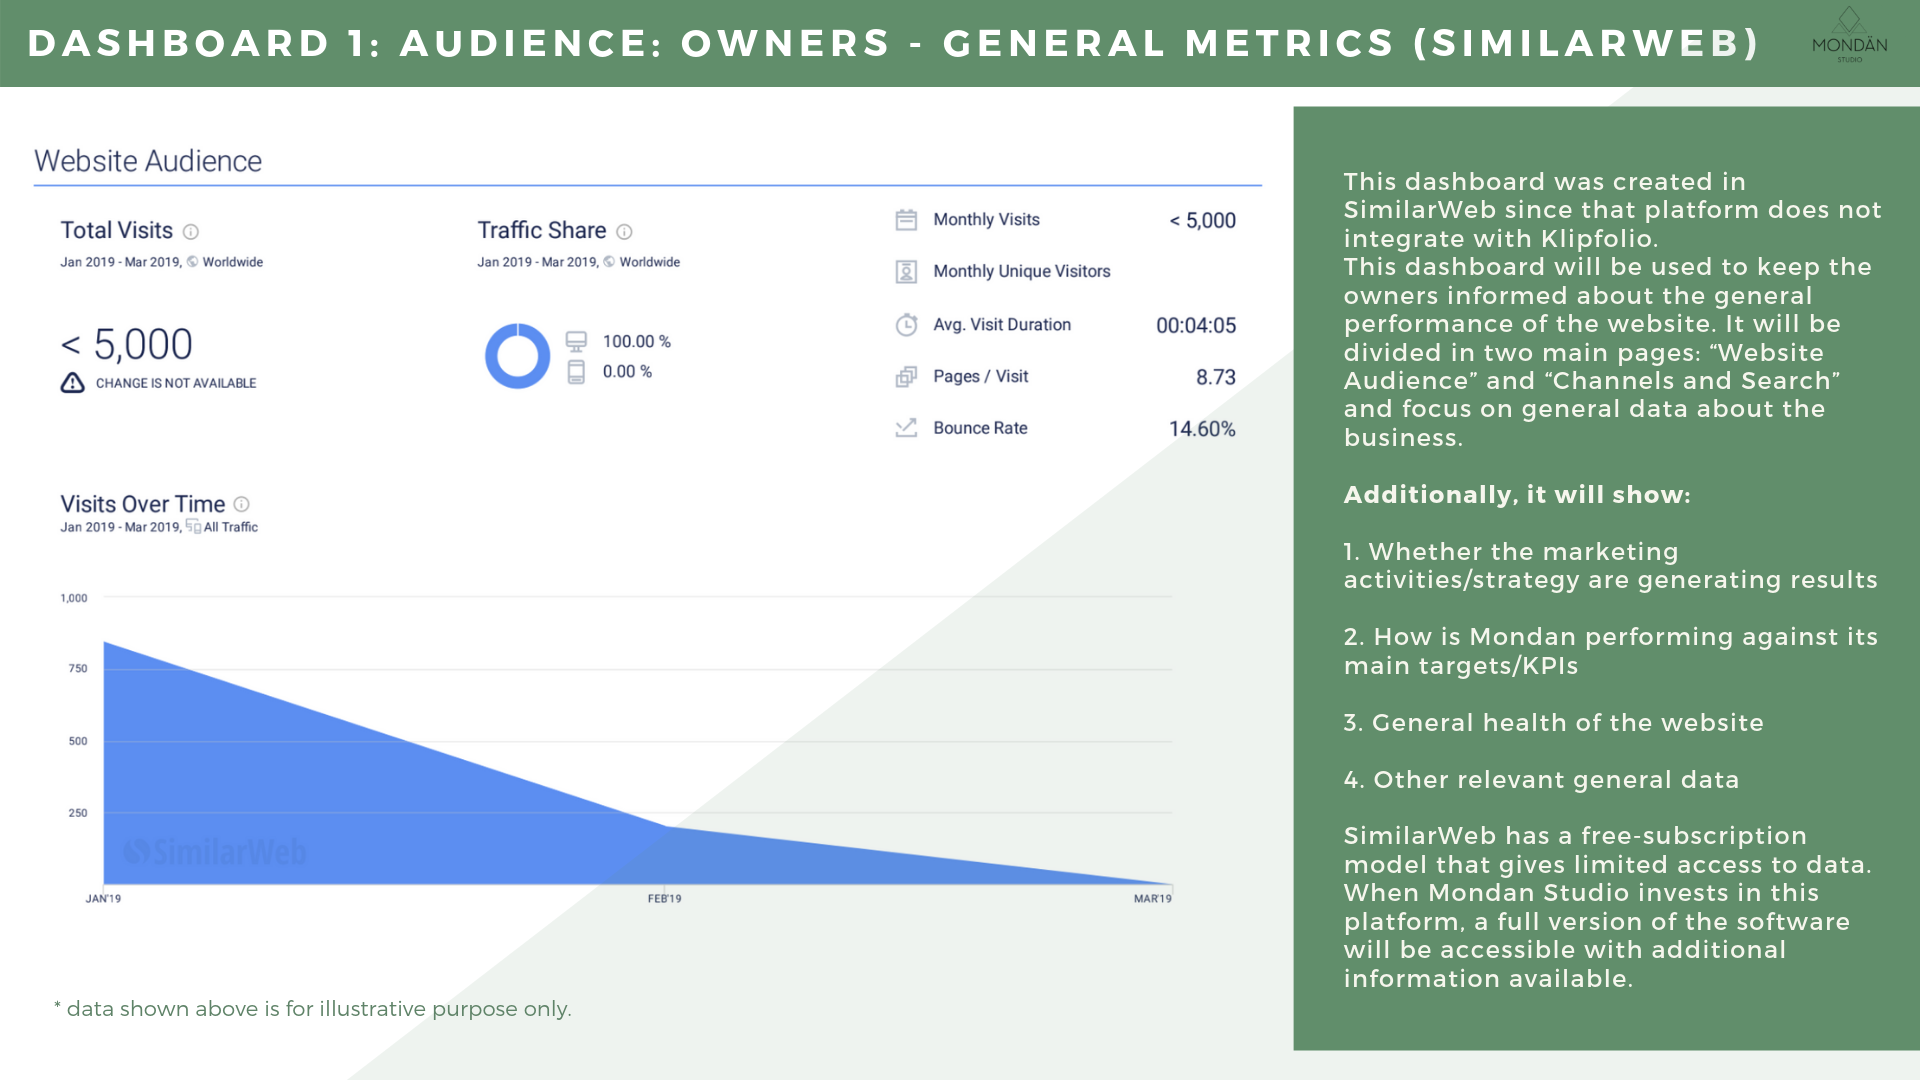1920x1080 pixels.
Task: Click the illustrative data footnote
Action: tap(313, 1009)
